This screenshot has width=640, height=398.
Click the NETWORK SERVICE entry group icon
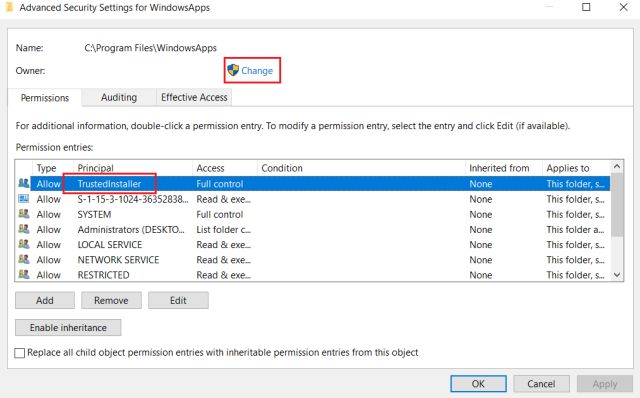tap(24, 259)
